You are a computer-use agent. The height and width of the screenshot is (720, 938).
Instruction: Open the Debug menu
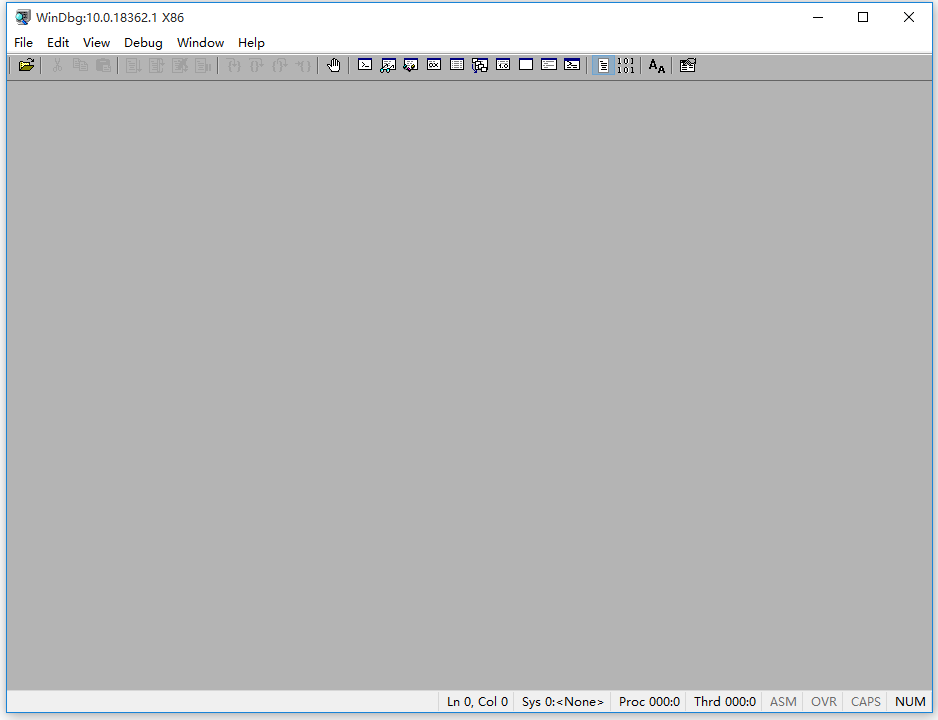(x=143, y=42)
